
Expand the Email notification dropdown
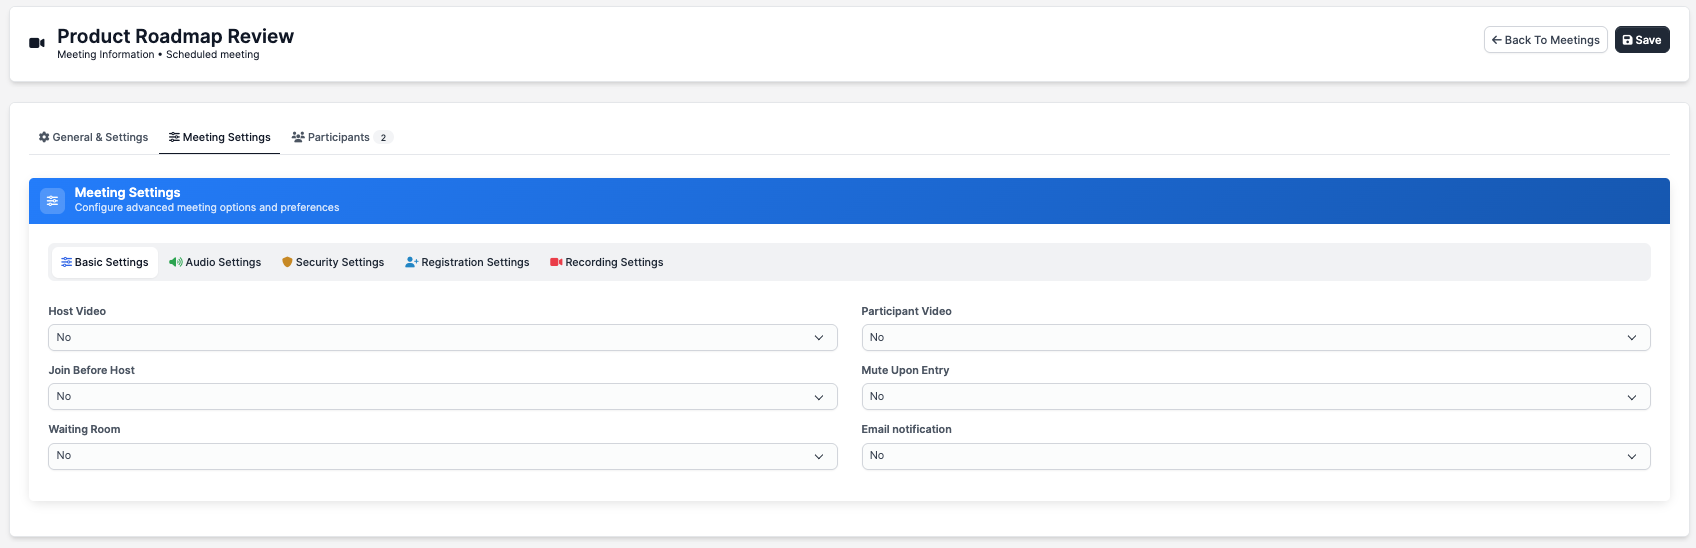[x=1255, y=456]
